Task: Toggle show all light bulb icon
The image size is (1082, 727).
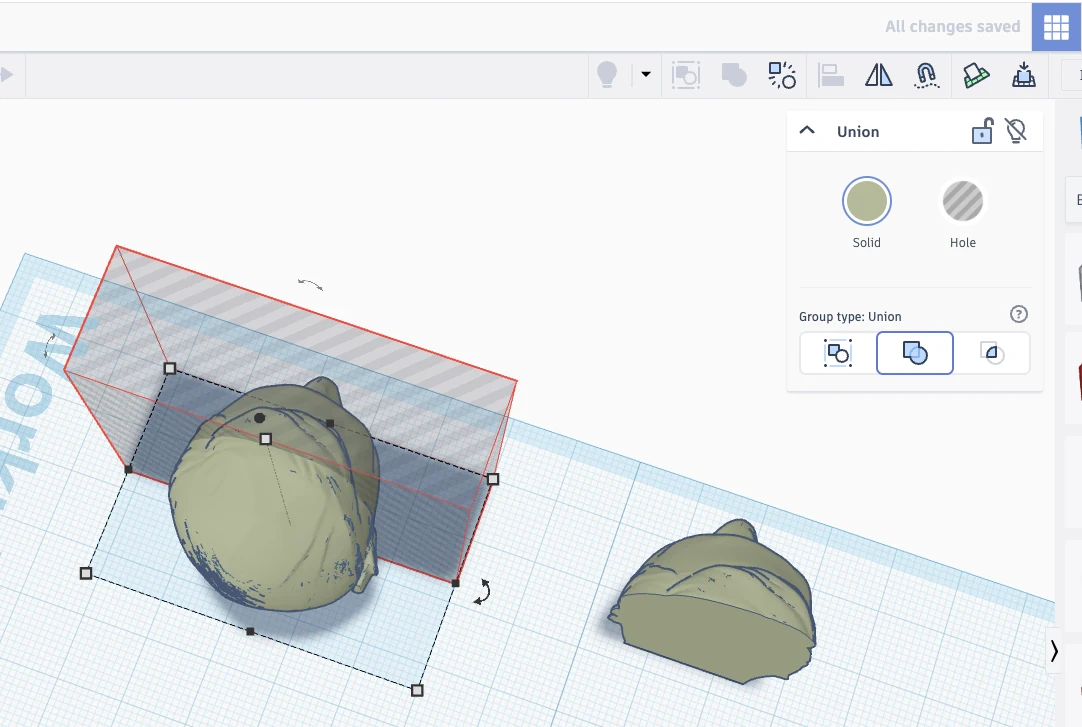Action: click(x=607, y=74)
